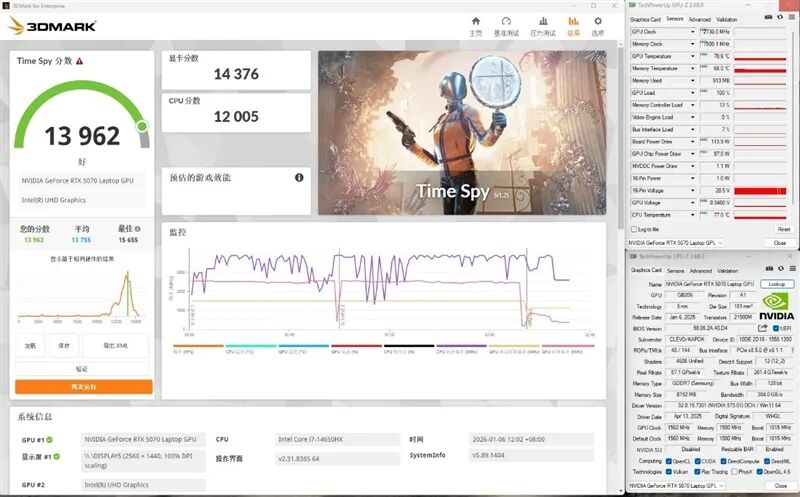This screenshot has height=497, width=800.
Task: Switch to Graphics Card tab in Sensors window
Action: pyautogui.click(x=645, y=19)
